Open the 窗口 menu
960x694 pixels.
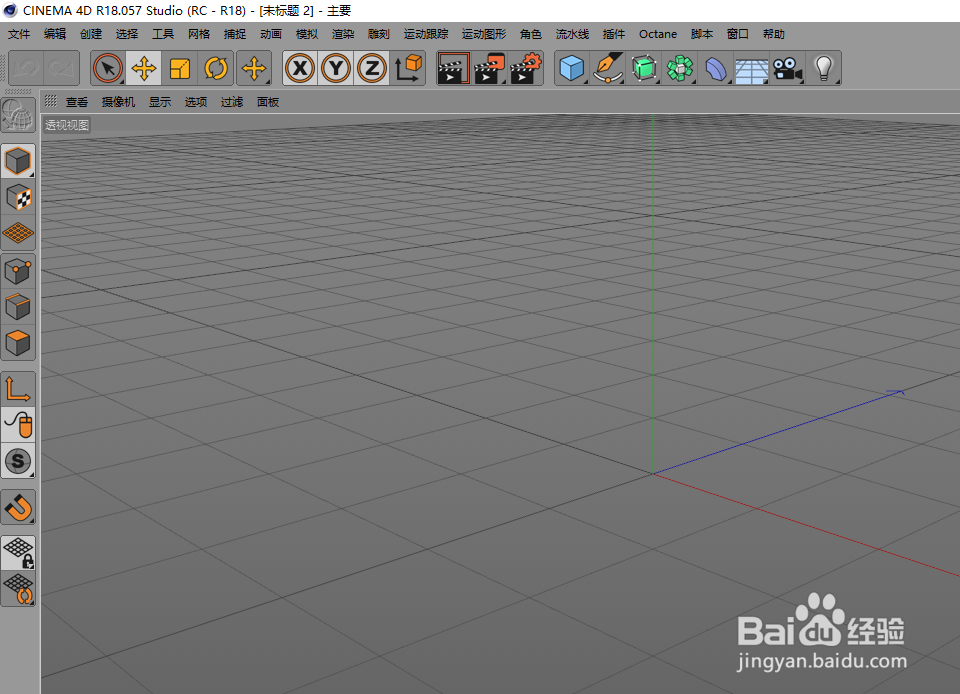738,34
